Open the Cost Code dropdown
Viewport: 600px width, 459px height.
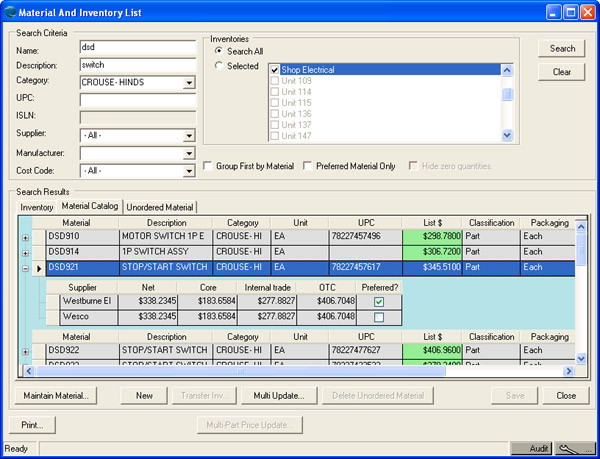(189, 171)
